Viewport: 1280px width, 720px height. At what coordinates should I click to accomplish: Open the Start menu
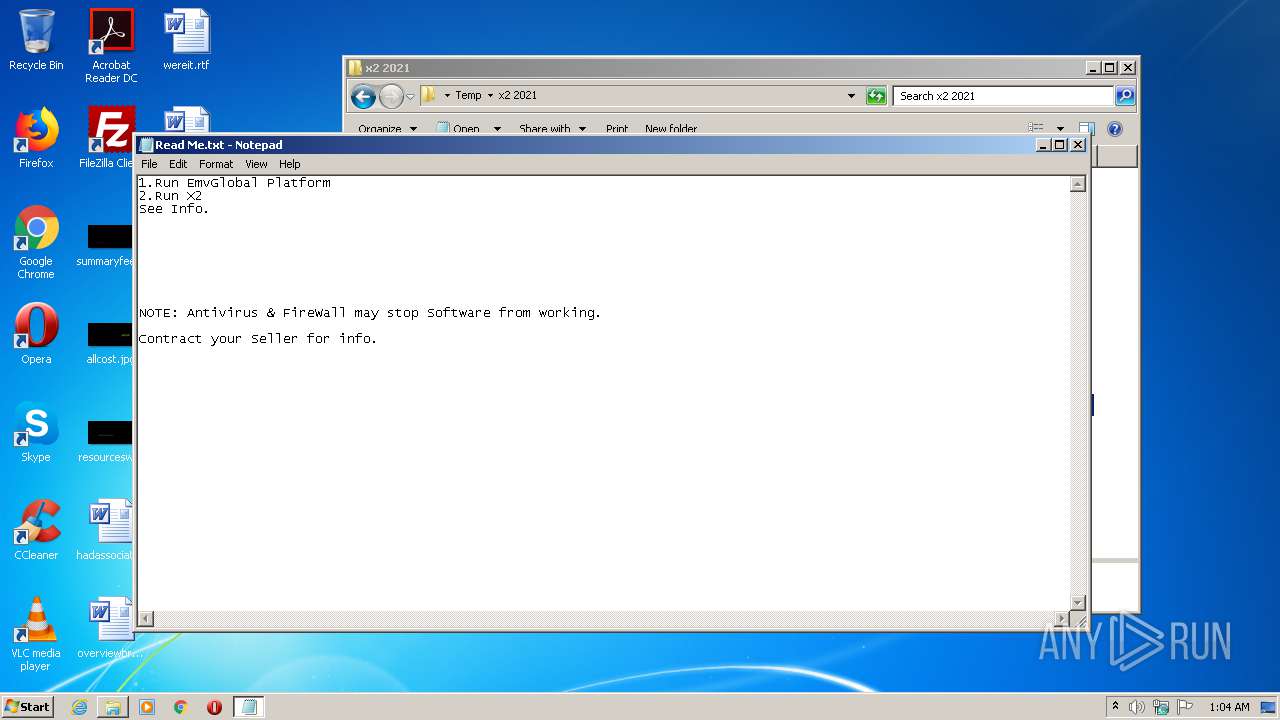[28, 707]
